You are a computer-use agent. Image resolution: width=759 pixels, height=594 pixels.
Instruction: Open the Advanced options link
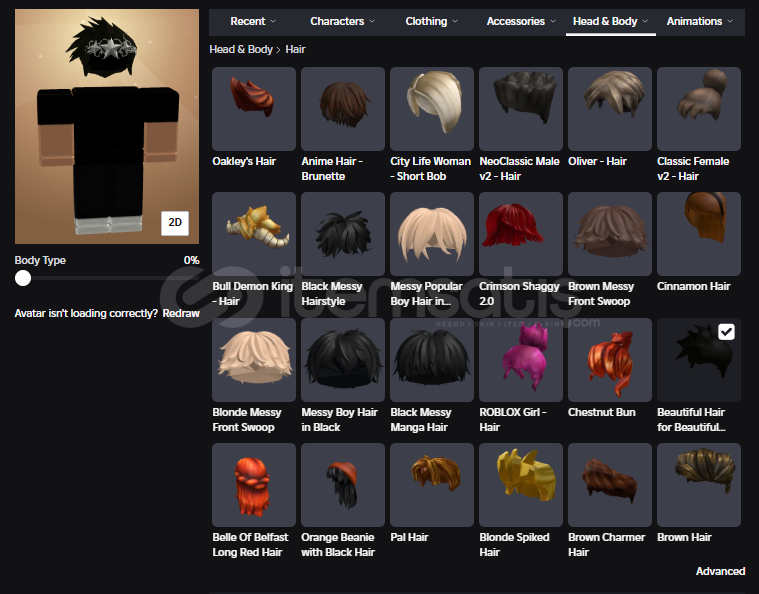click(720, 571)
